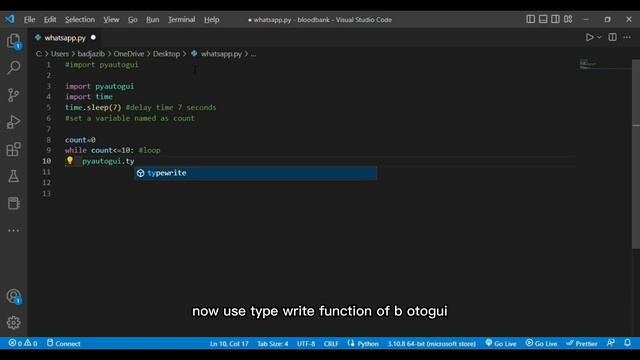Image resolution: width=640 pixels, height=360 pixels.
Task: Open the Run and Debug view
Action: click(13, 122)
